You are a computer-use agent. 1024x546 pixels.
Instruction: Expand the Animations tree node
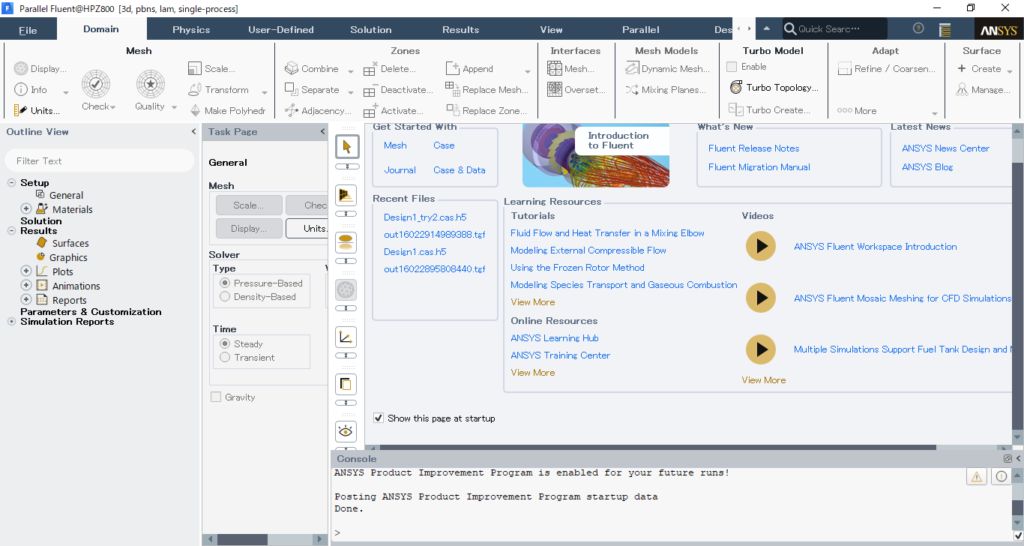point(26,285)
